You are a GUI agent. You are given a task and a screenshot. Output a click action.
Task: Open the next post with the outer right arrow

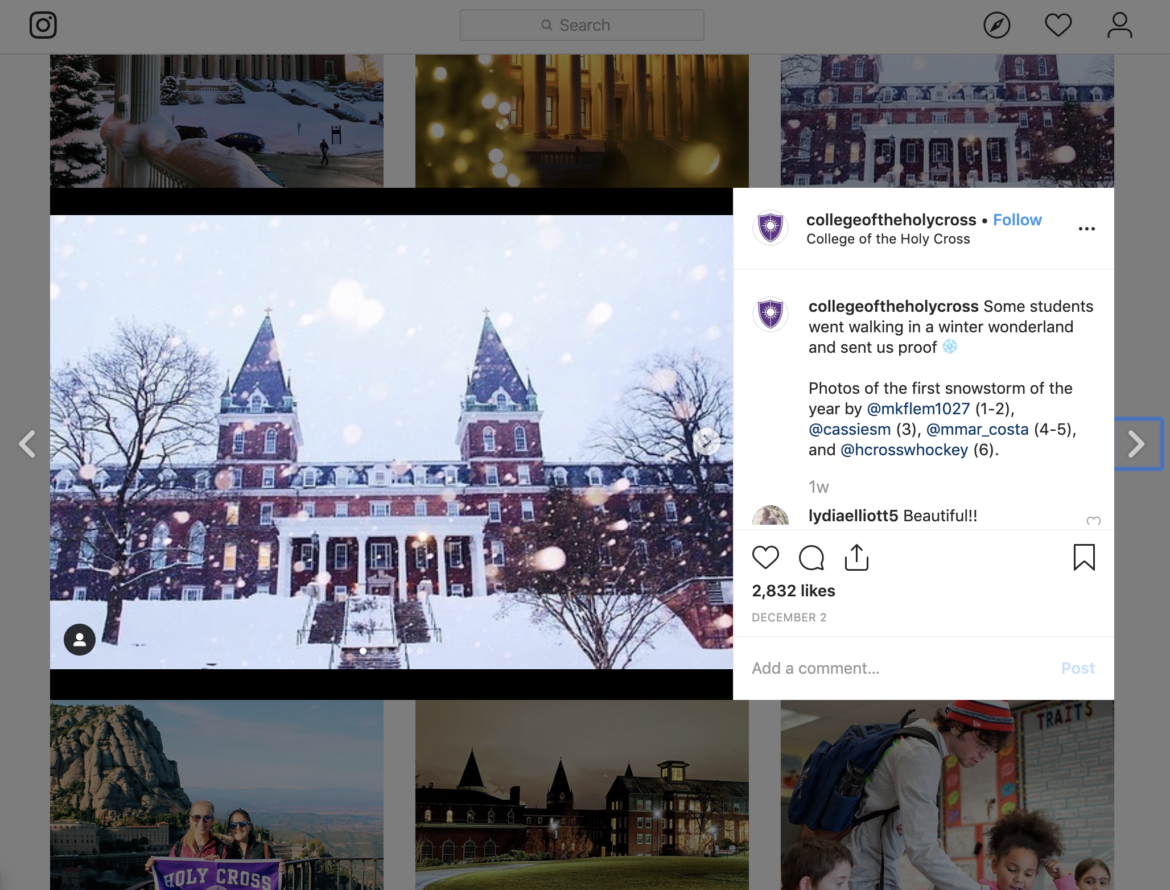[1137, 444]
